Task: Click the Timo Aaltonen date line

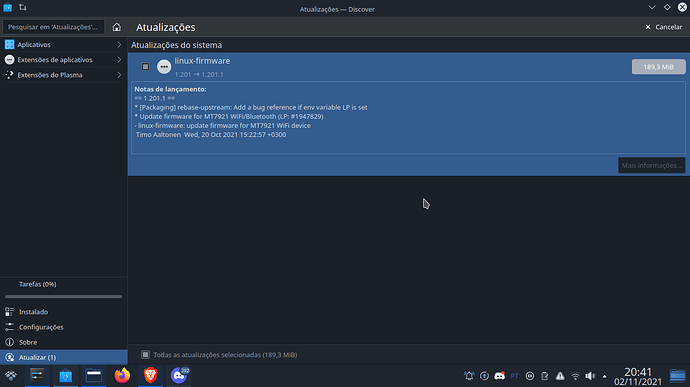Action: [211, 135]
